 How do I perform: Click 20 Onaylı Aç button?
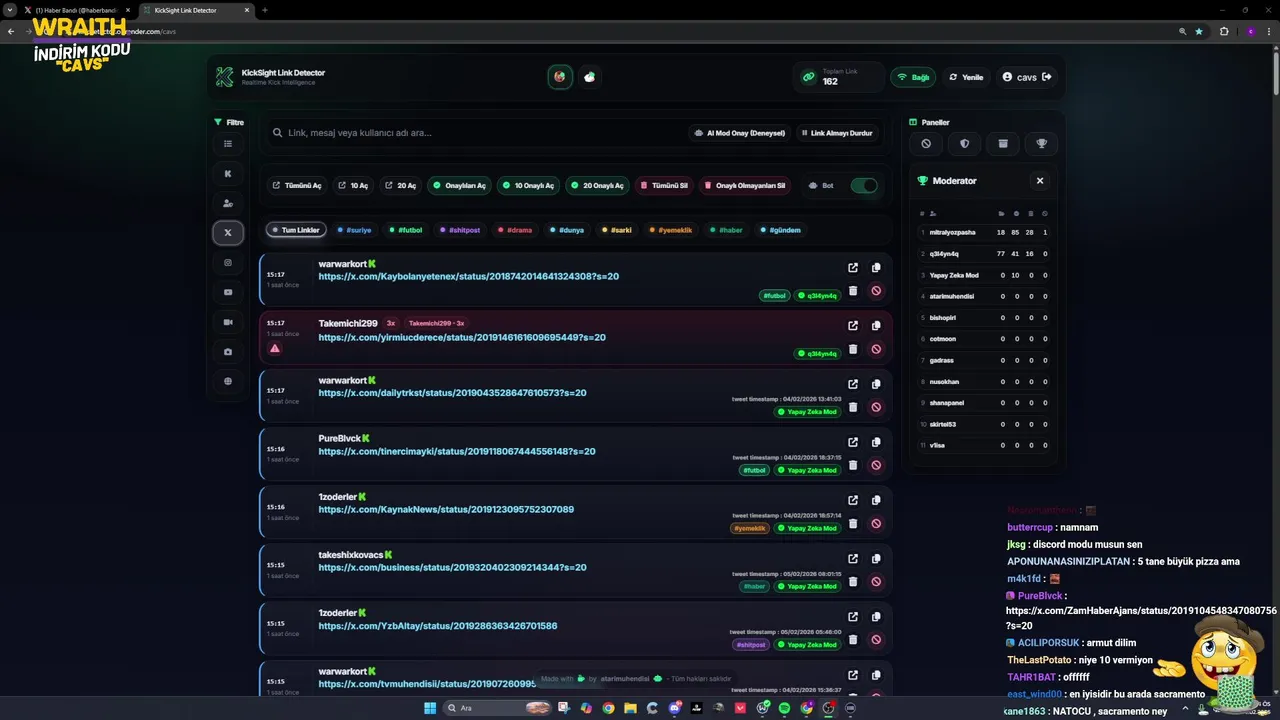(x=597, y=185)
